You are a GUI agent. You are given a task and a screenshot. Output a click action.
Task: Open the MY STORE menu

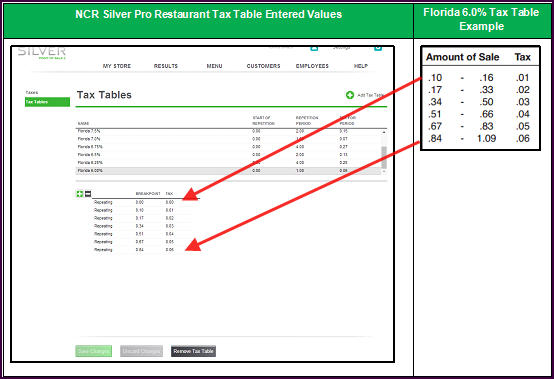pos(117,66)
